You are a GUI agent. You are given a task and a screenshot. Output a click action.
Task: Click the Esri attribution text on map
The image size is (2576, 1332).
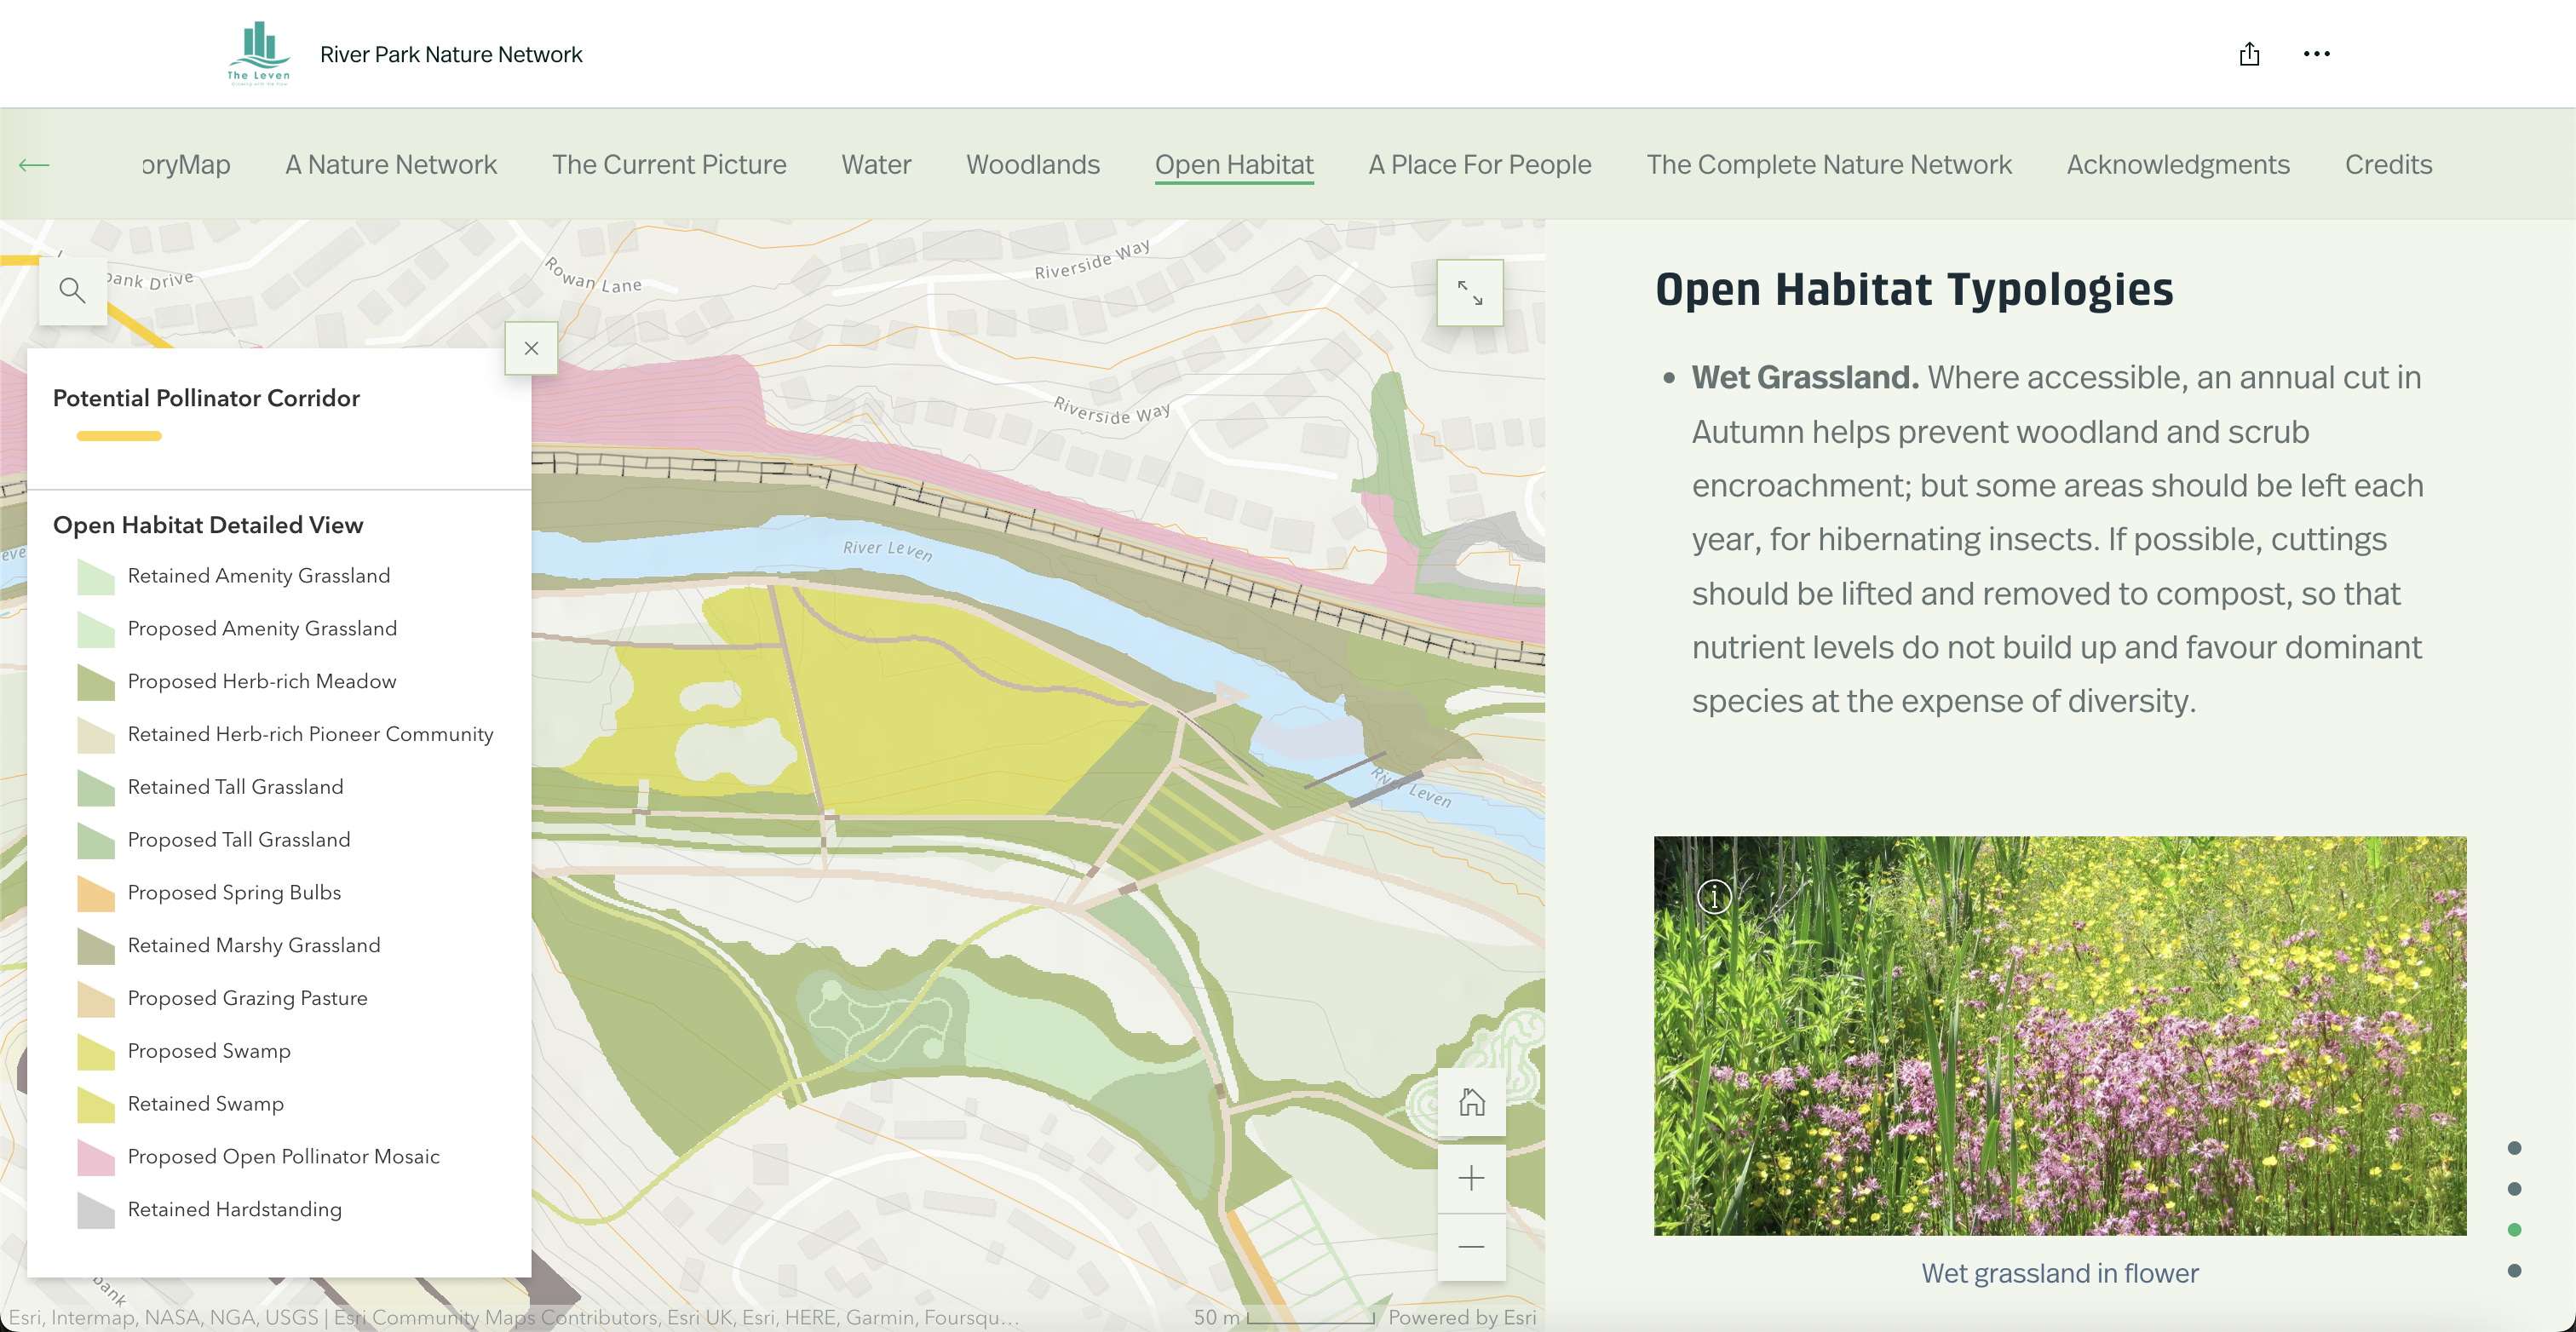click(514, 1317)
